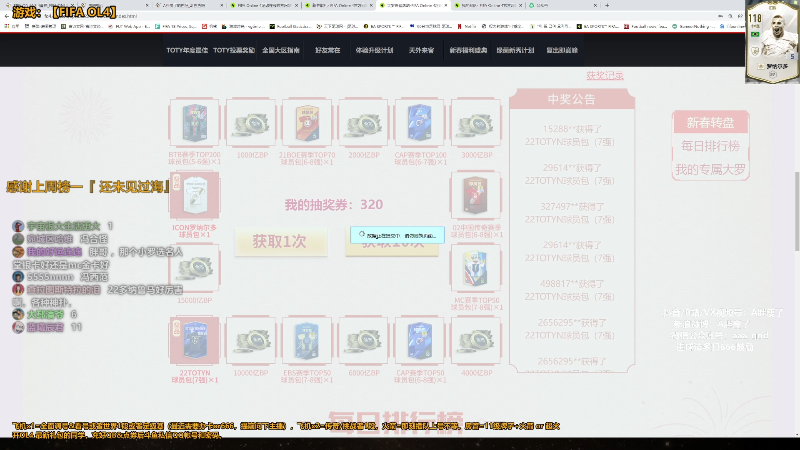Open a new browser tab with plus
Viewport: 800px width, 450px height.
[x=607, y=5]
